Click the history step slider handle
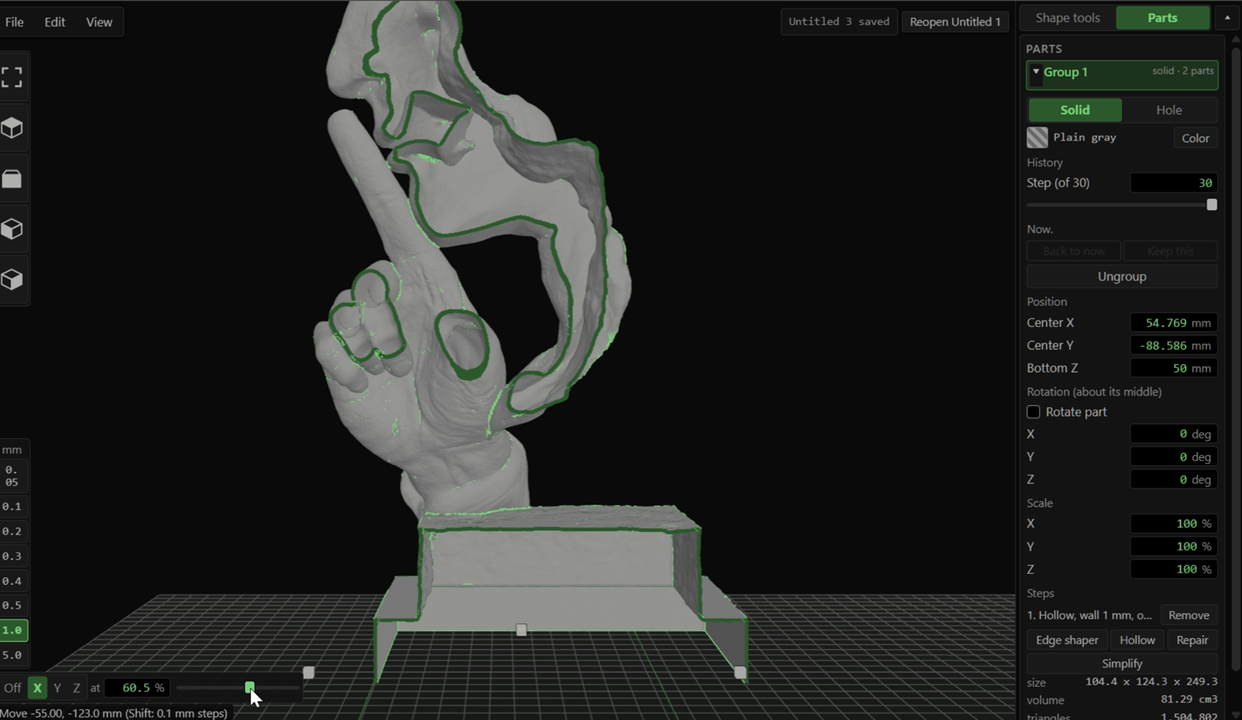This screenshot has height=720, width=1242. (1211, 205)
